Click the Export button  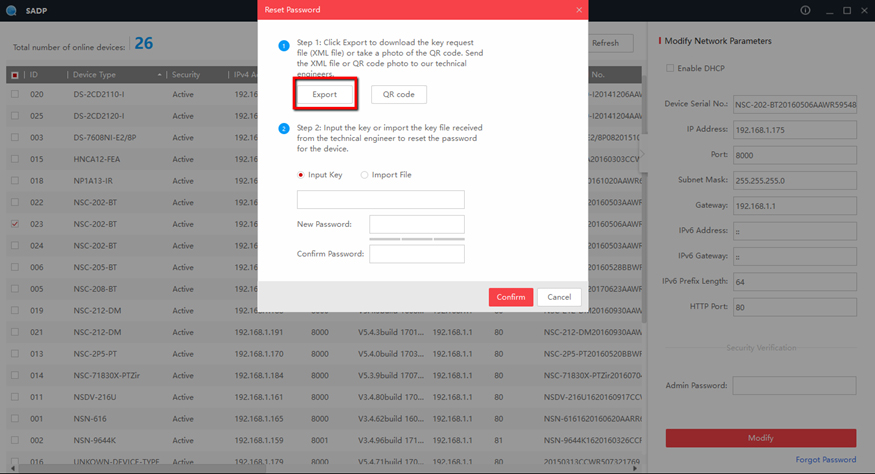(x=324, y=94)
